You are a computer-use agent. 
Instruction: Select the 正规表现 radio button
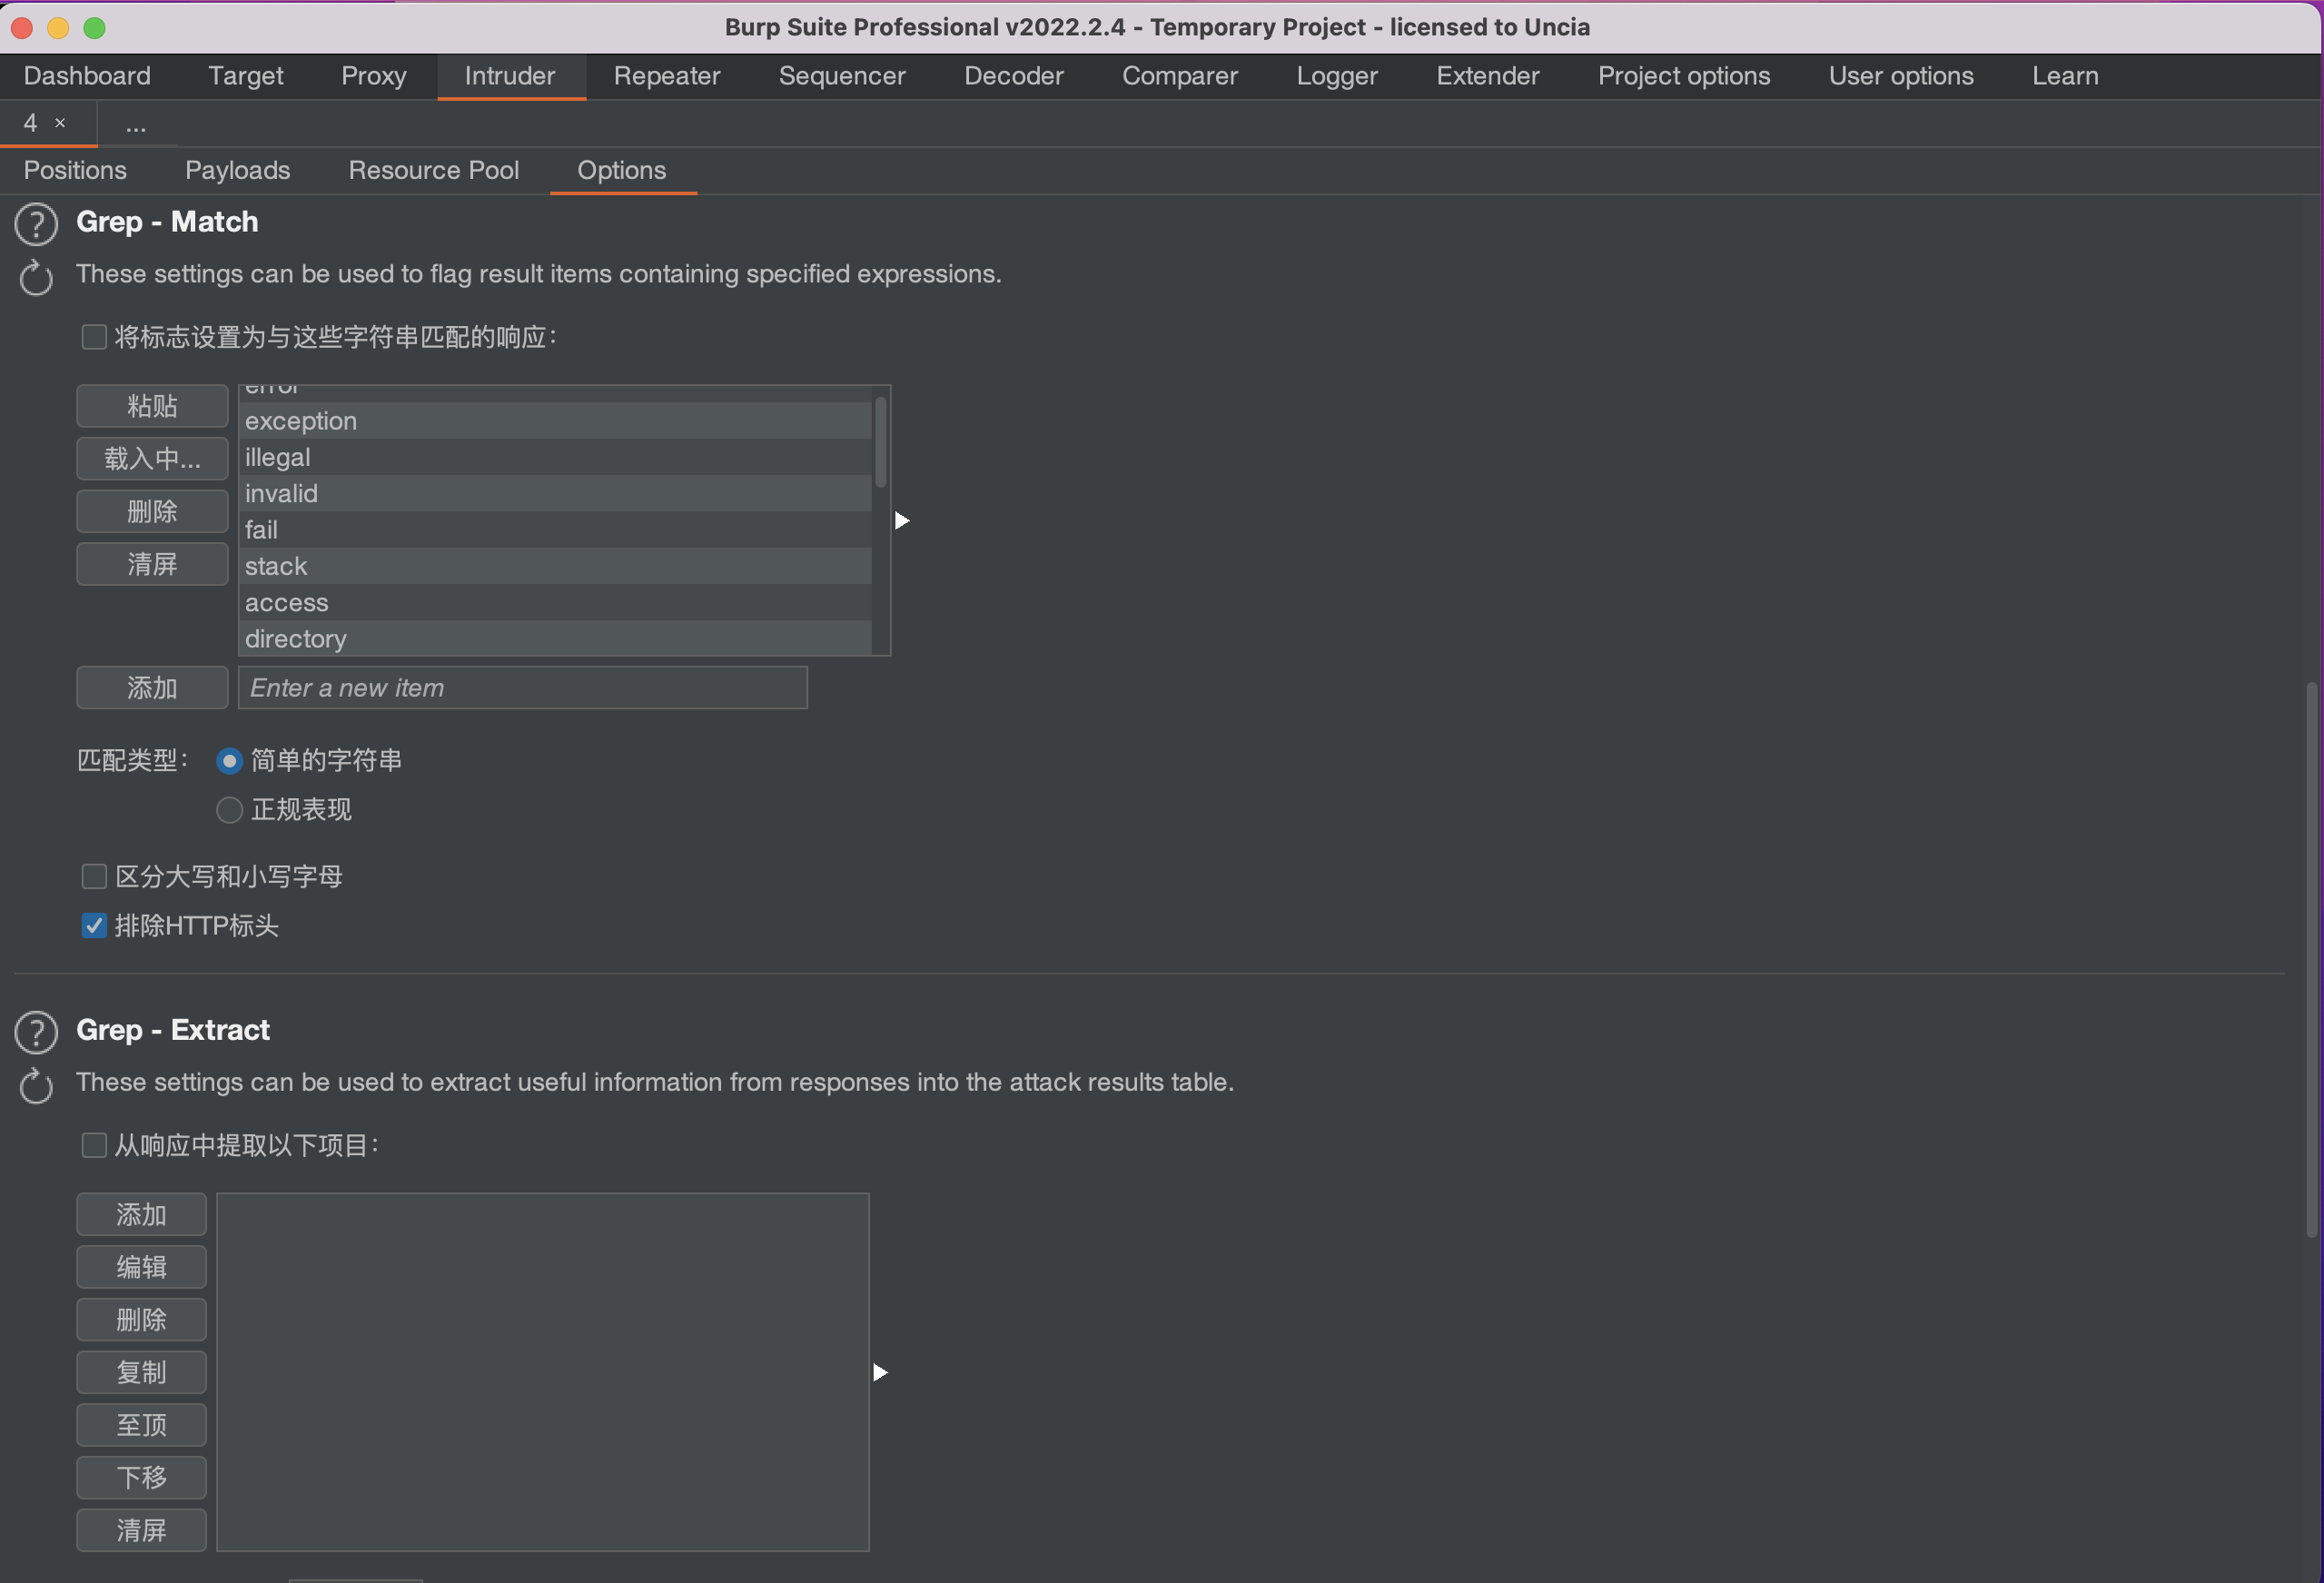tap(228, 810)
